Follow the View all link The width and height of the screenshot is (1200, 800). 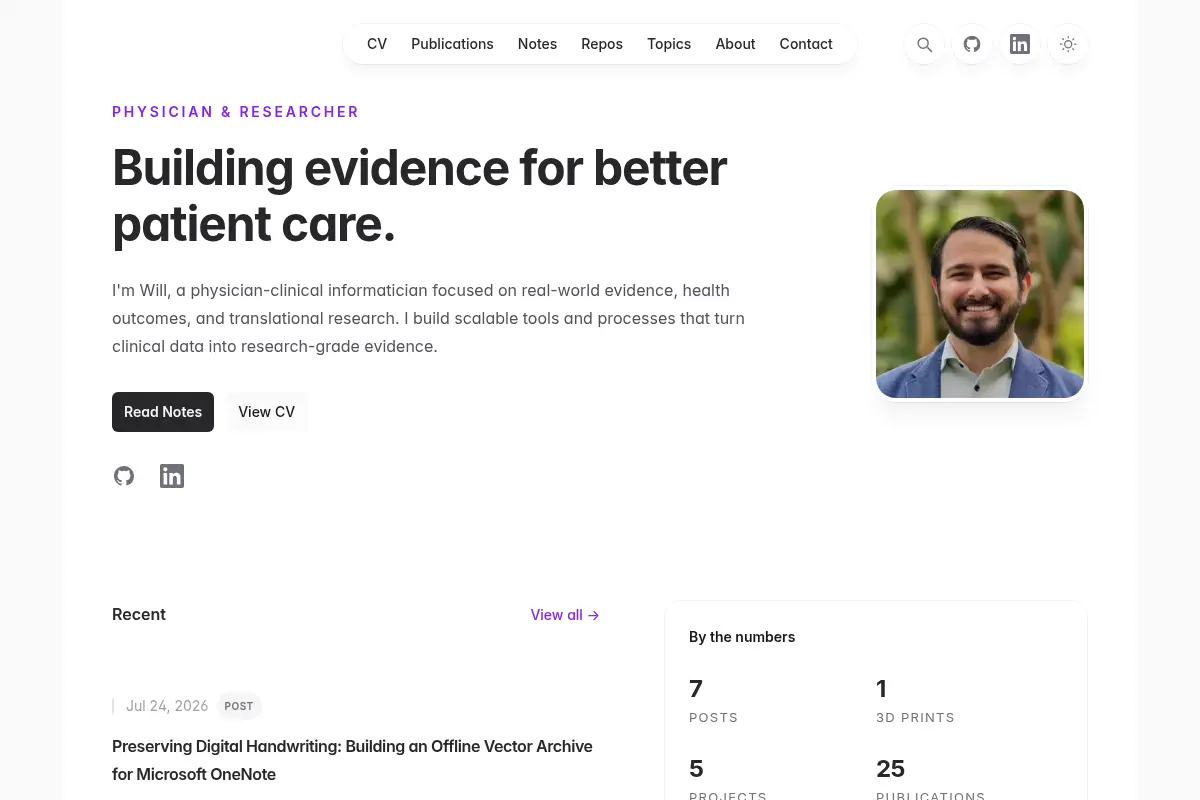(x=565, y=615)
